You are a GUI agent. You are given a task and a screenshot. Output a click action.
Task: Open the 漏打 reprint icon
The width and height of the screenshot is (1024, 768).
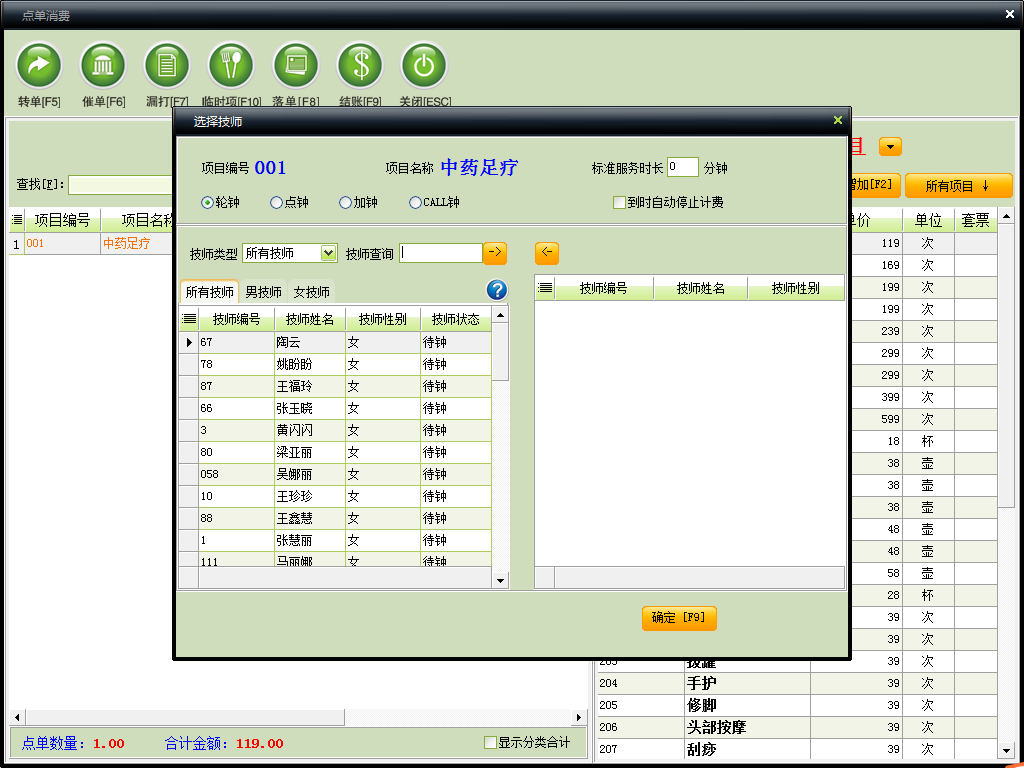(167, 65)
